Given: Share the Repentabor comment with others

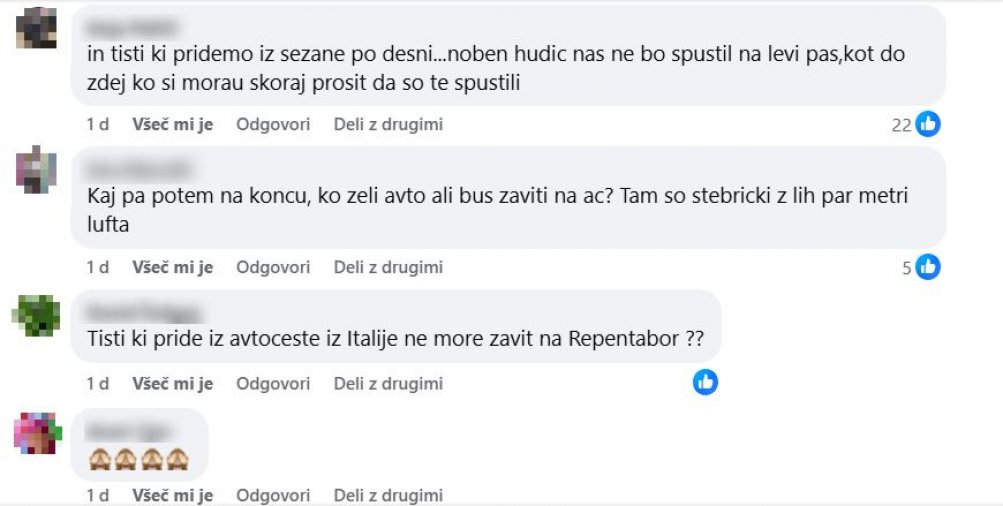Looking at the screenshot, I should (388, 384).
